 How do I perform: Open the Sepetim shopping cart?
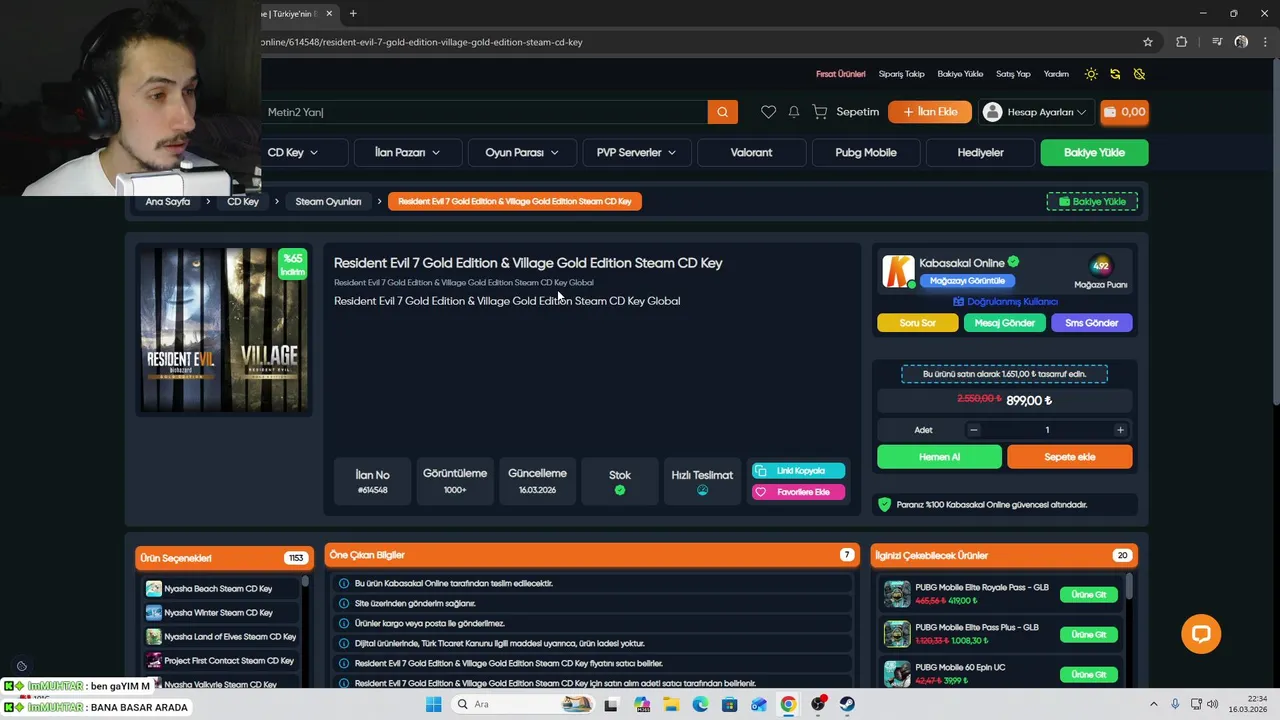click(x=846, y=112)
